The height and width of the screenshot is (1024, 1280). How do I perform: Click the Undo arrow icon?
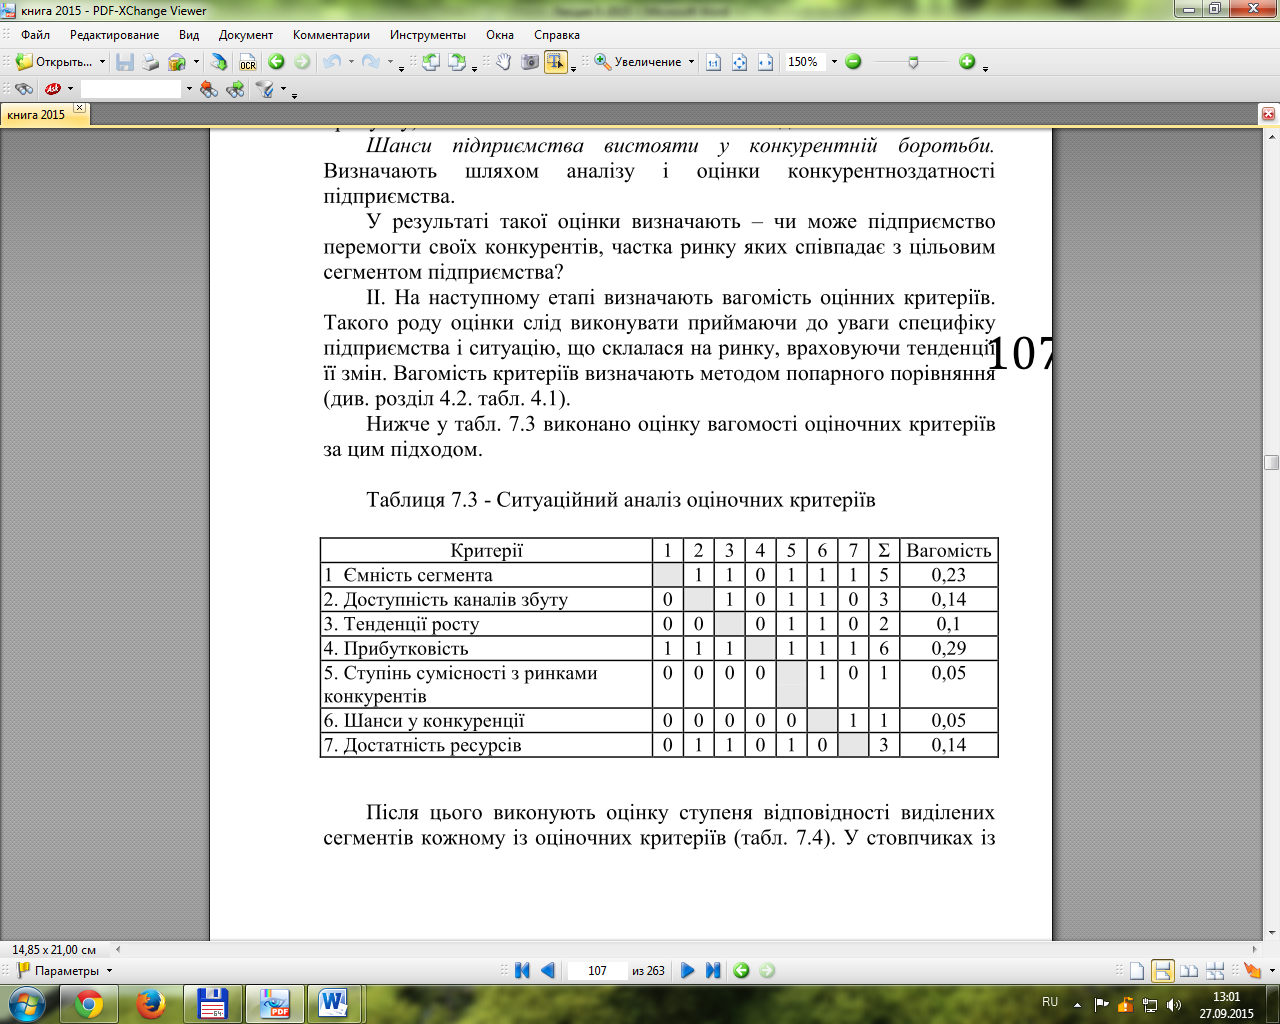331,62
